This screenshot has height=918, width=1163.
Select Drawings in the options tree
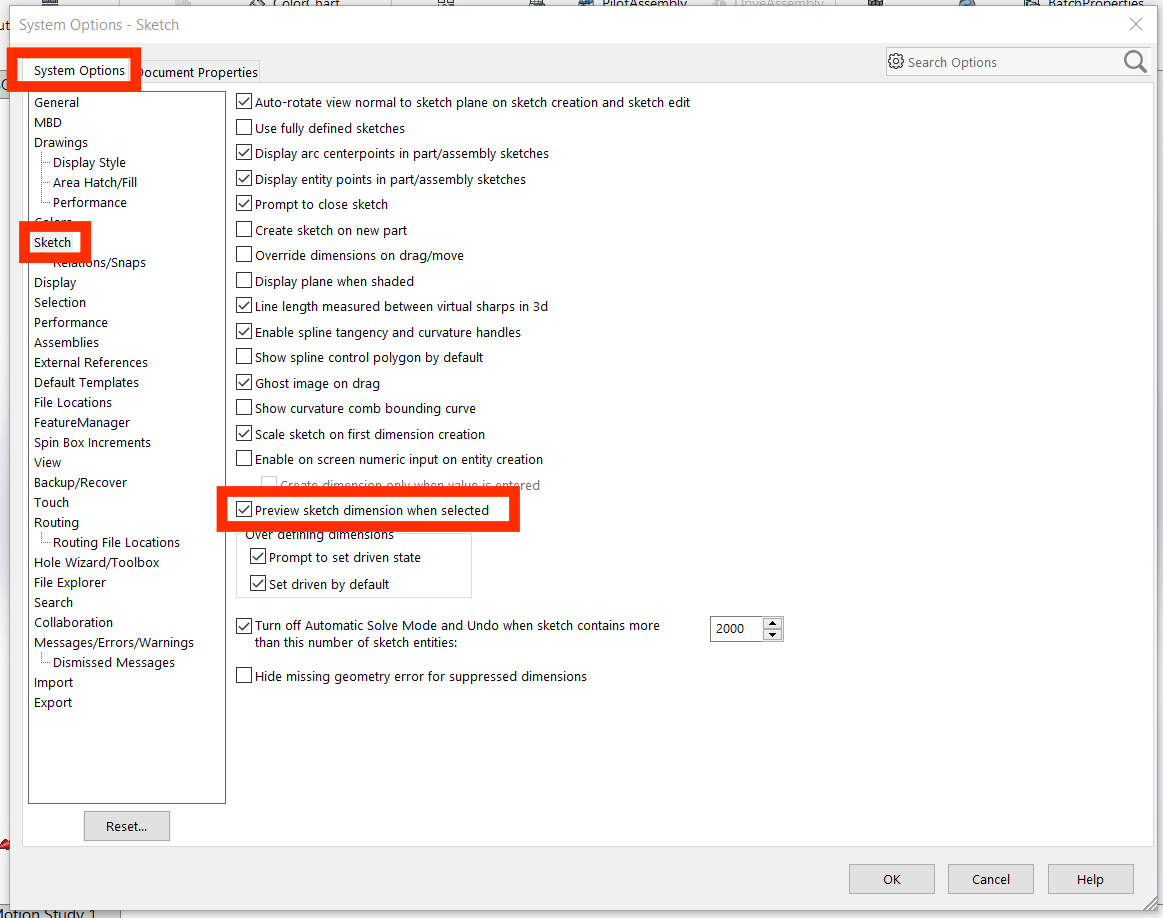pyautogui.click(x=60, y=142)
